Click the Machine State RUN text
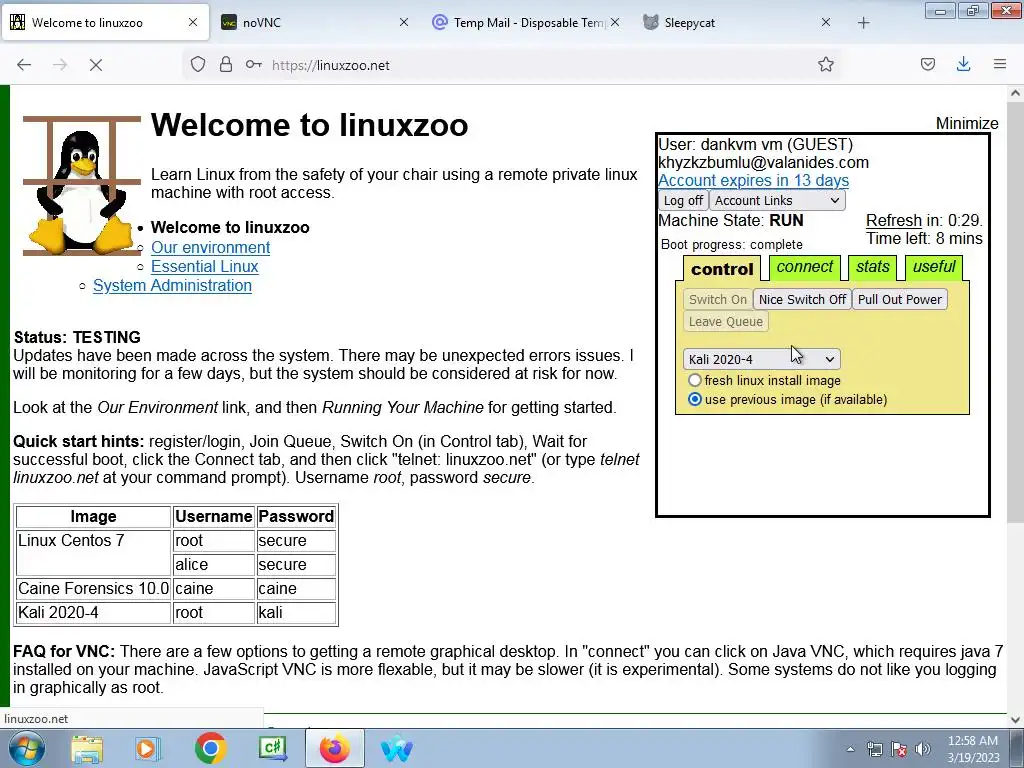 coord(731,221)
